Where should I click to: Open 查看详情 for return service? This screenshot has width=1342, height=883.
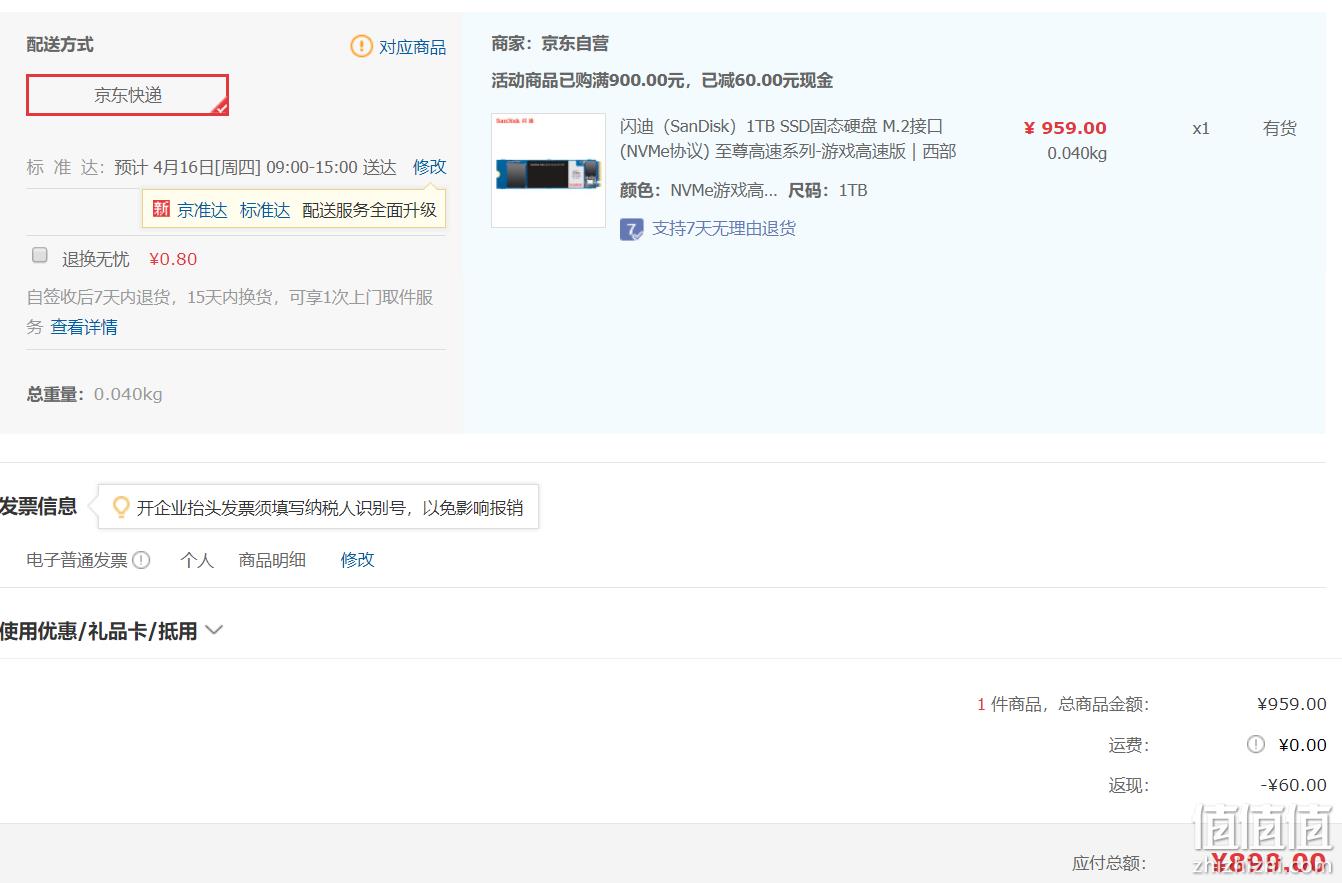click(x=84, y=327)
